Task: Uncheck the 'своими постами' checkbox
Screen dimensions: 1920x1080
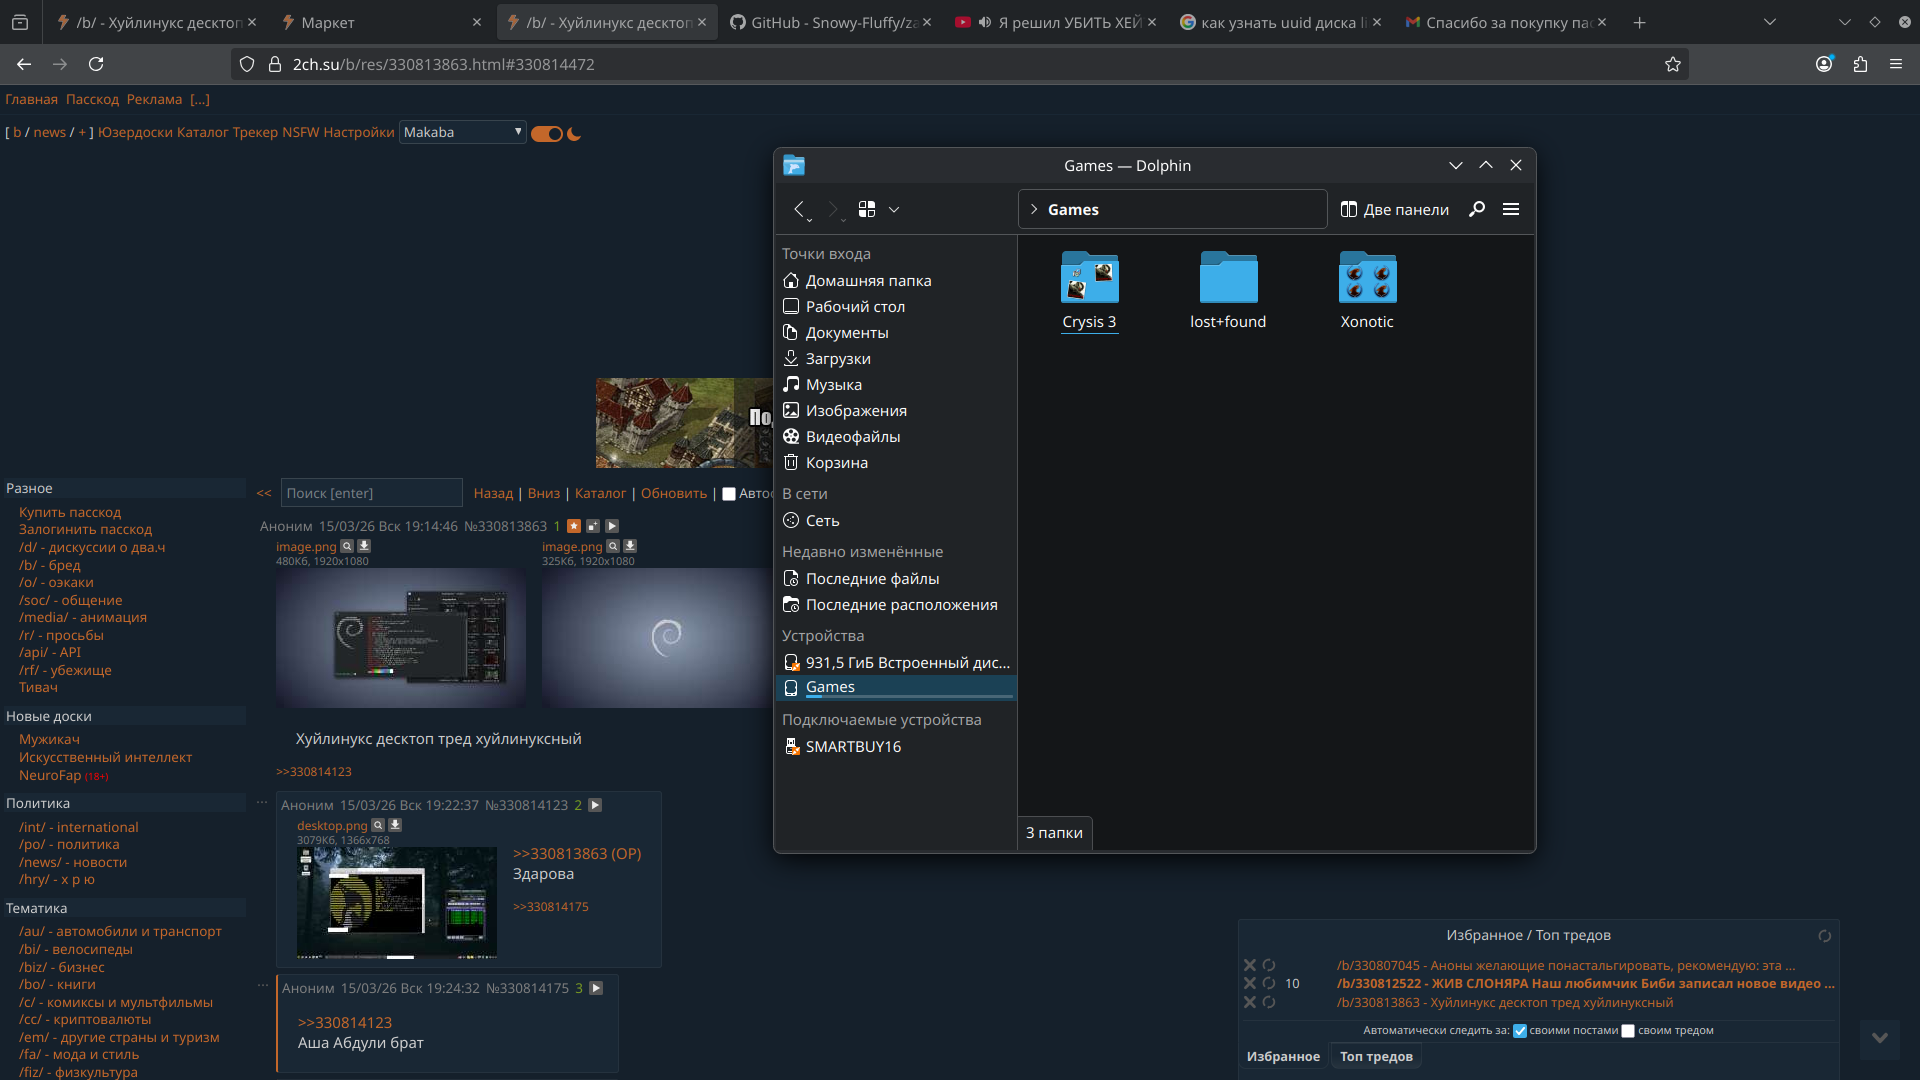Action: tap(1520, 1031)
